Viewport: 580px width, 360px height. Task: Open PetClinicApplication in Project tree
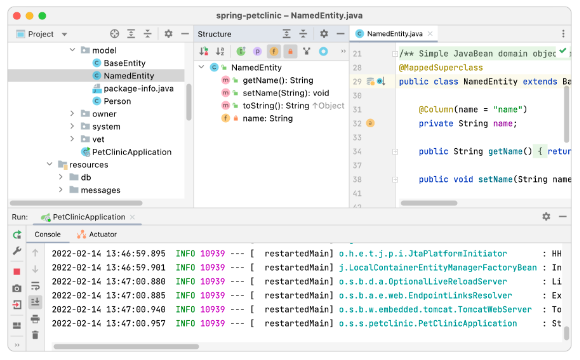click(131, 152)
